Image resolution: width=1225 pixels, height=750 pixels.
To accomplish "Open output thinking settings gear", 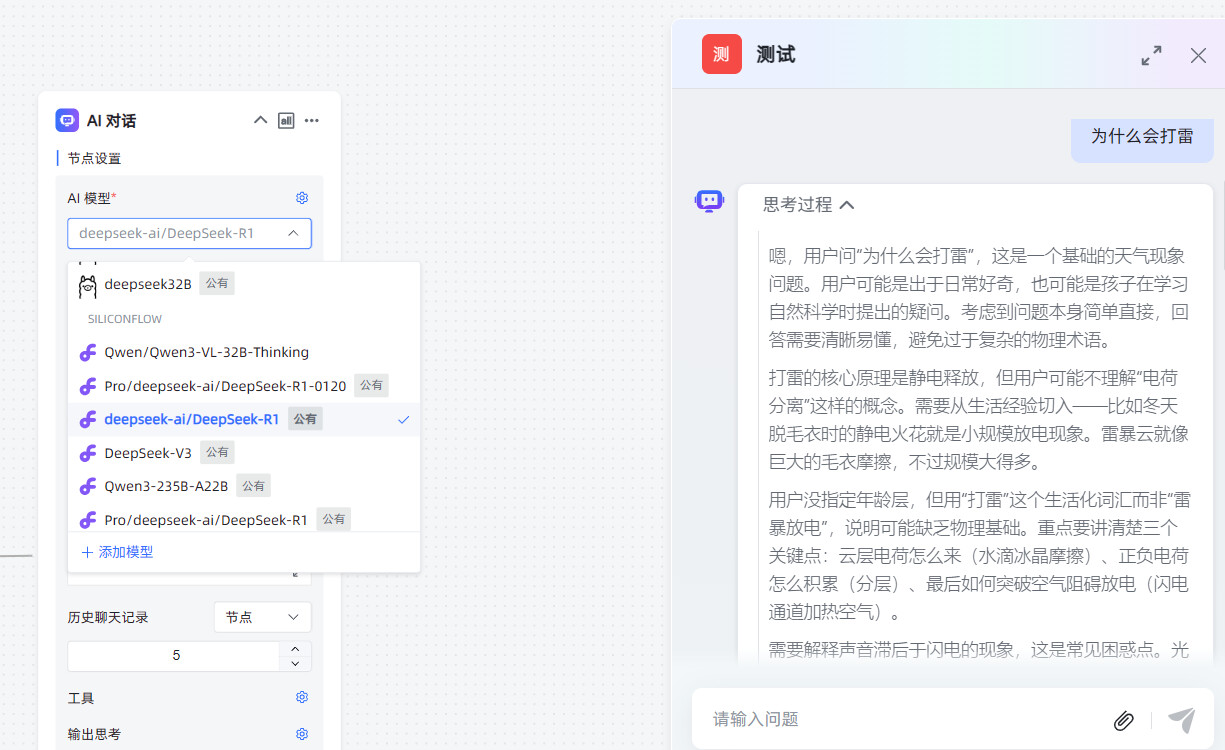I will pos(302,734).
